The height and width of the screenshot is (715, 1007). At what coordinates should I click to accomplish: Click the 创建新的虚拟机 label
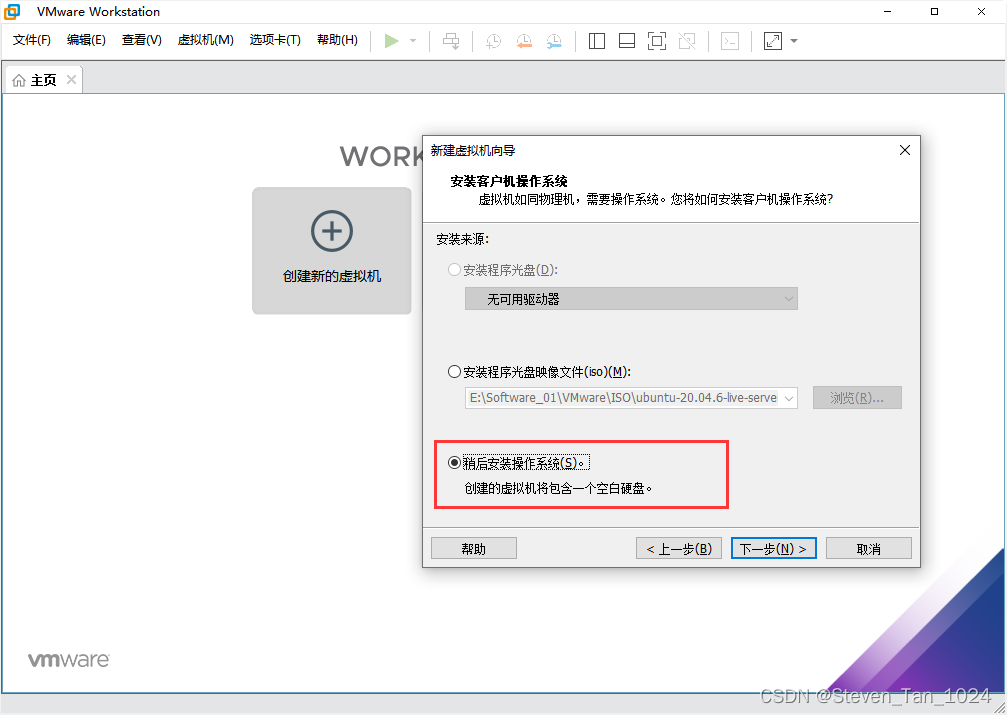[x=332, y=276]
